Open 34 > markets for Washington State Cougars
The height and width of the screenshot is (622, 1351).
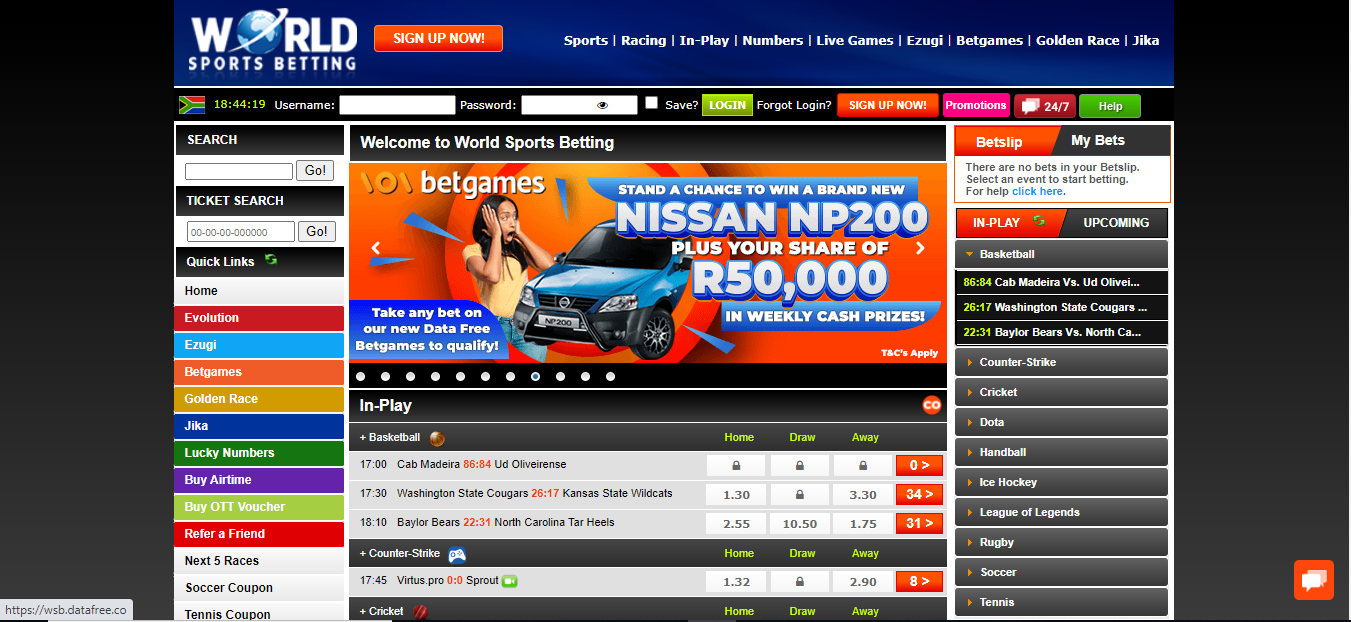(919, 495)
